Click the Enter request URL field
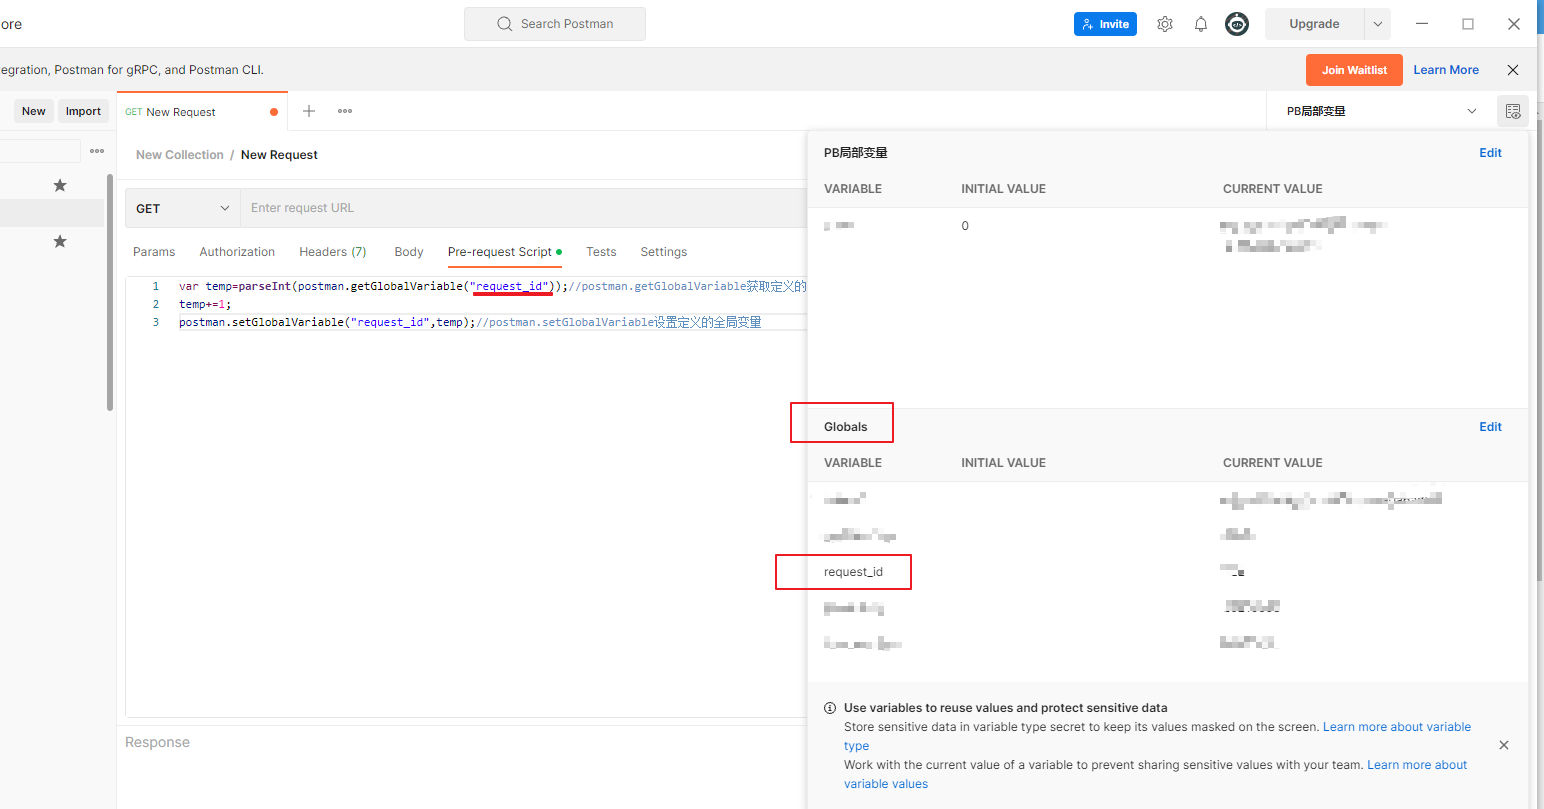Image resolution: width=1544 pixels, height=809 pixels. coord(523,208)
